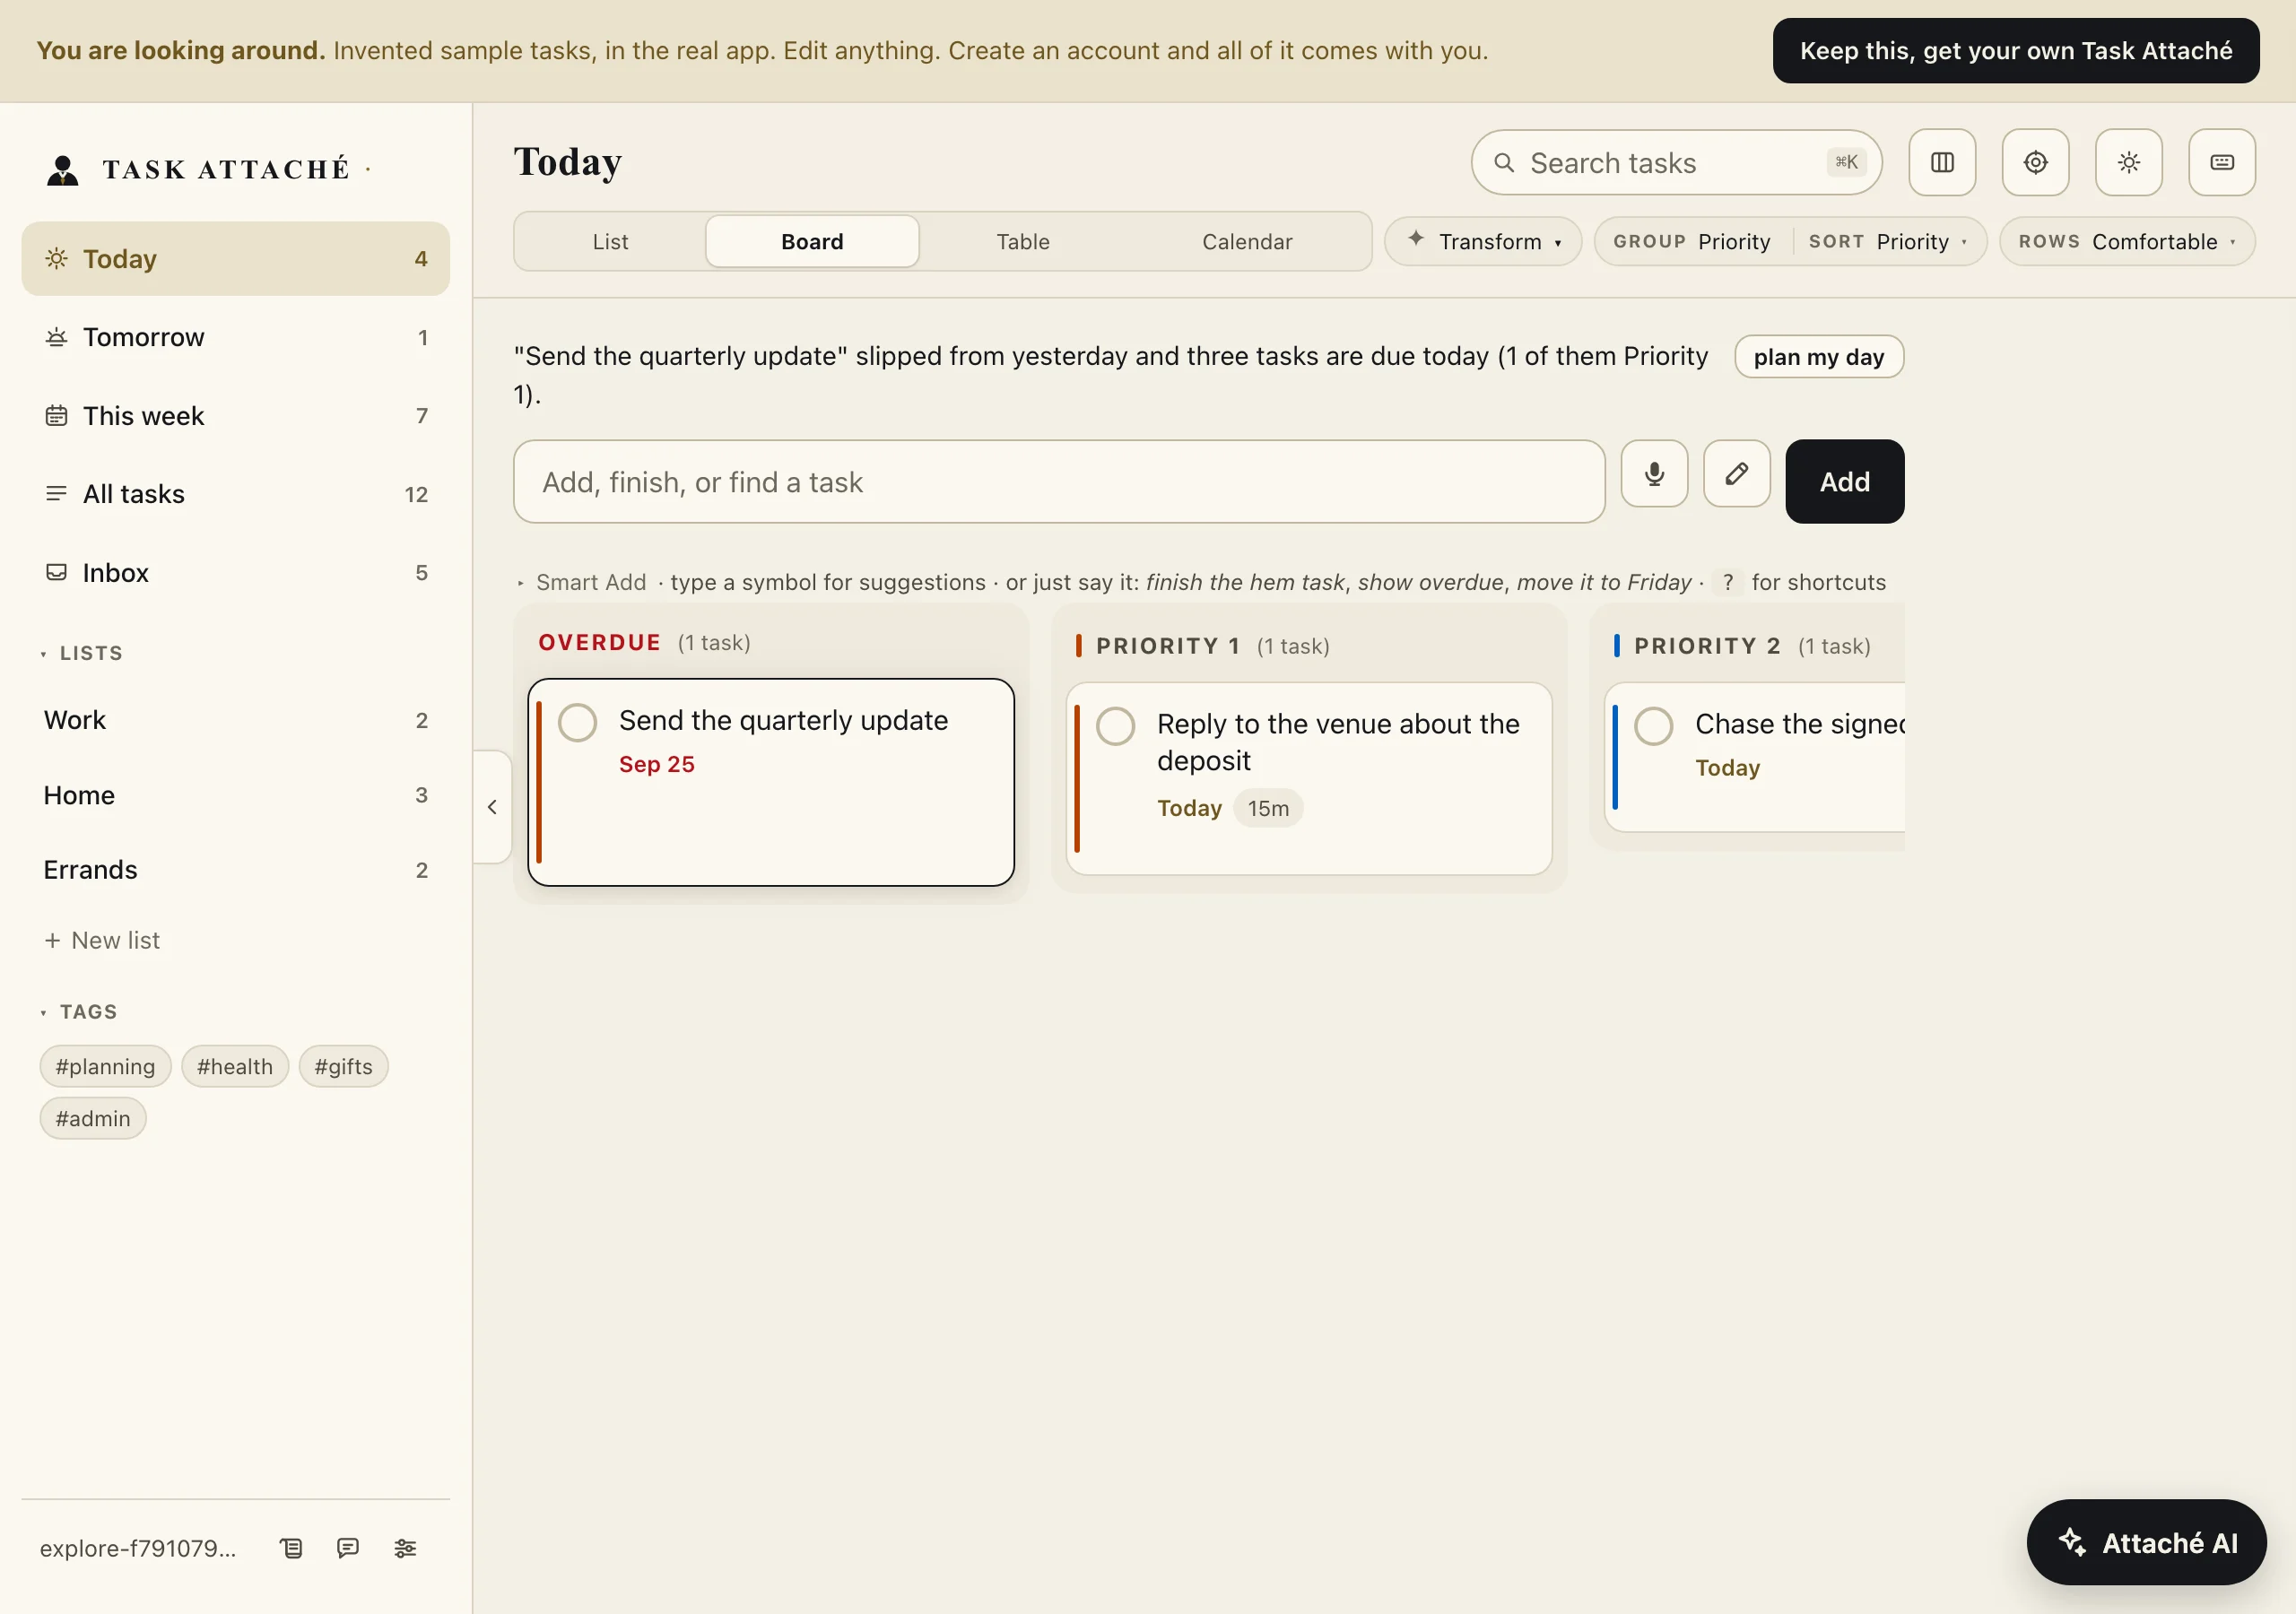Collapse the TAGS section

point(79,1011)
